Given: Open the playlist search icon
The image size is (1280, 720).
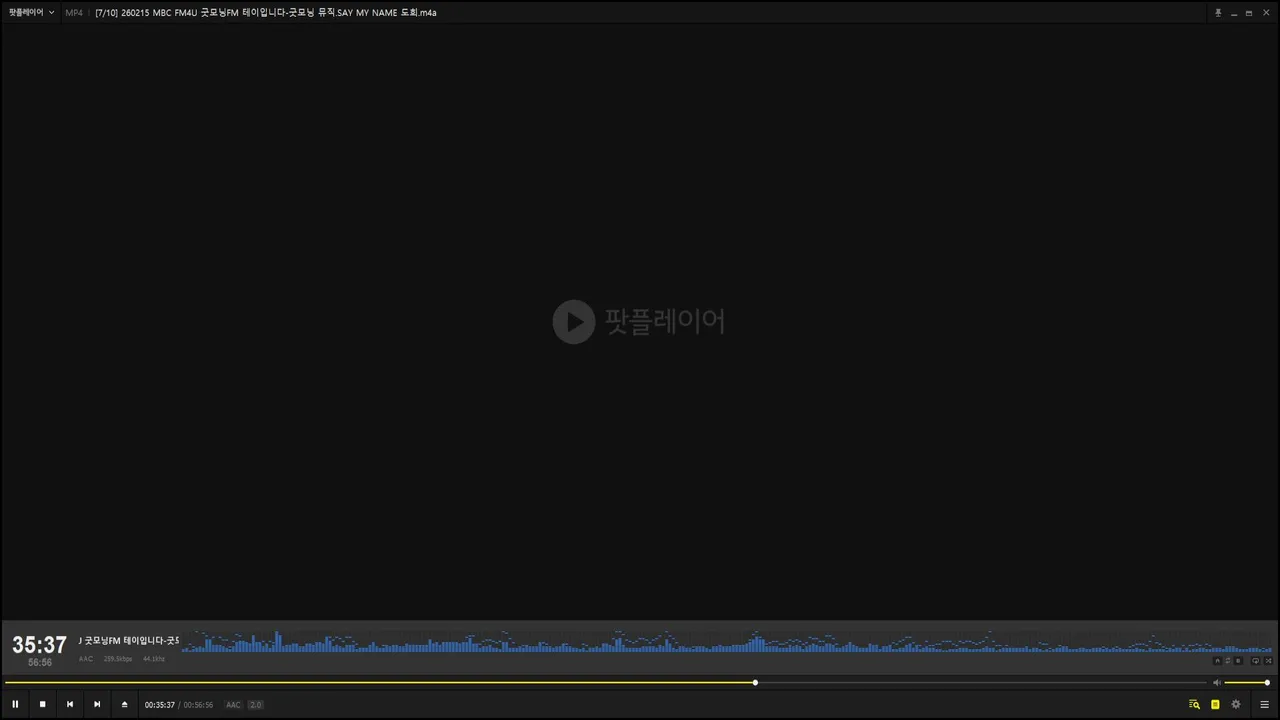Looking at the screenshot, I should click(x=1194, y=704).
